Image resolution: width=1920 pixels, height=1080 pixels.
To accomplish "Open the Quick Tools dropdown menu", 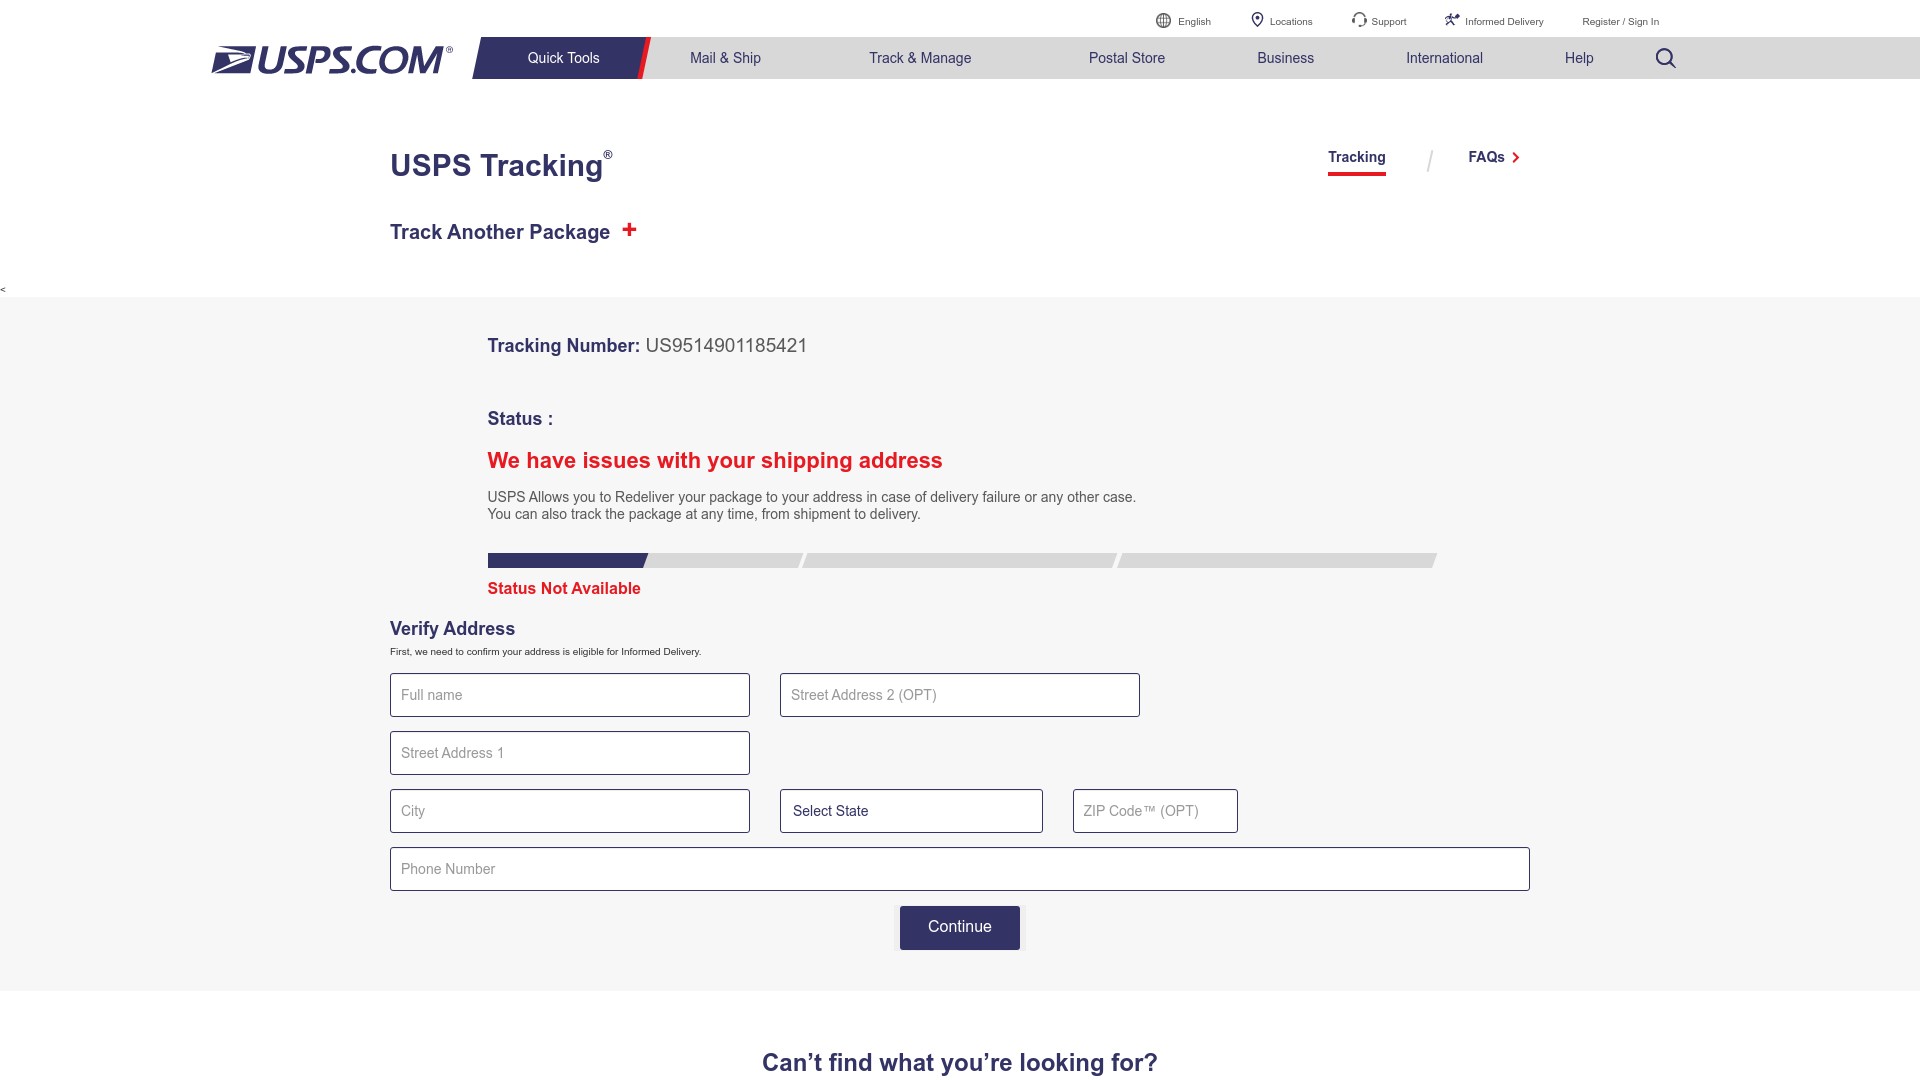I will click(x=563, y=58).
